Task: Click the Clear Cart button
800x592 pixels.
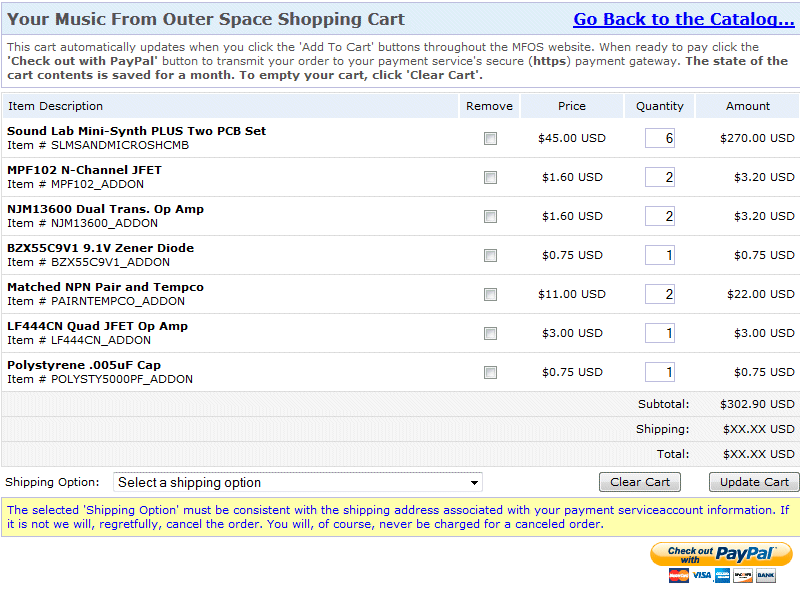Action: pyautogui.click(x=640, y=482)
